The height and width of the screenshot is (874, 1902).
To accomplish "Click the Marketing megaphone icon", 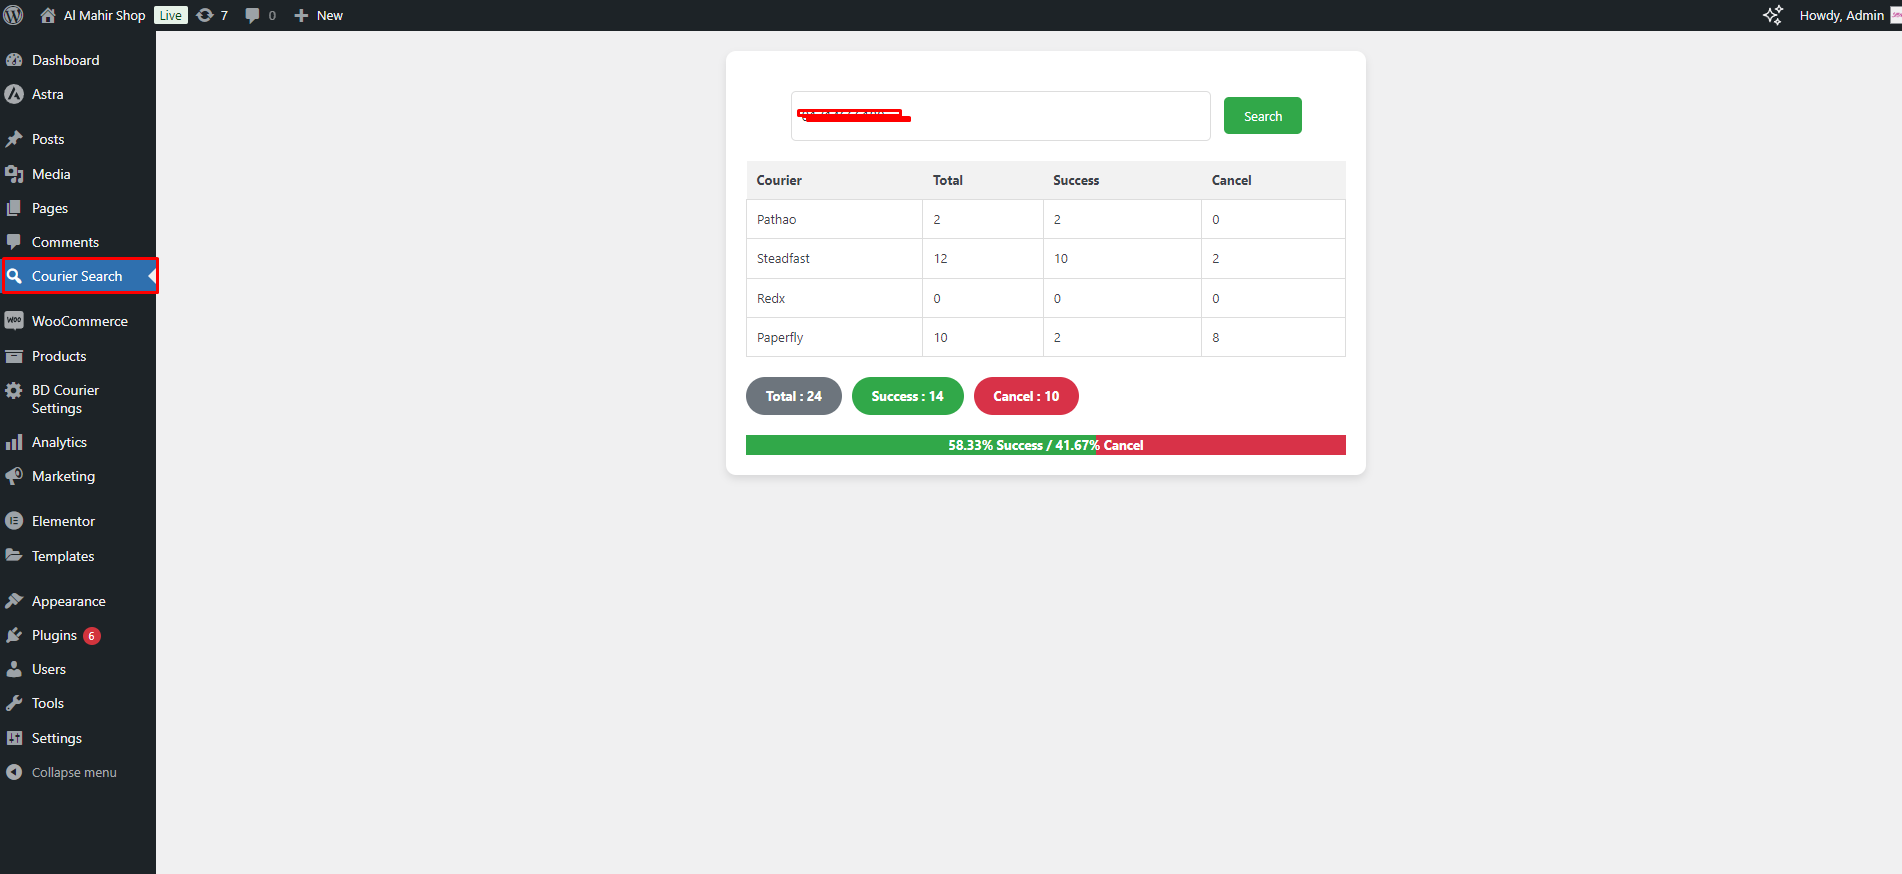I will [14, 476].
